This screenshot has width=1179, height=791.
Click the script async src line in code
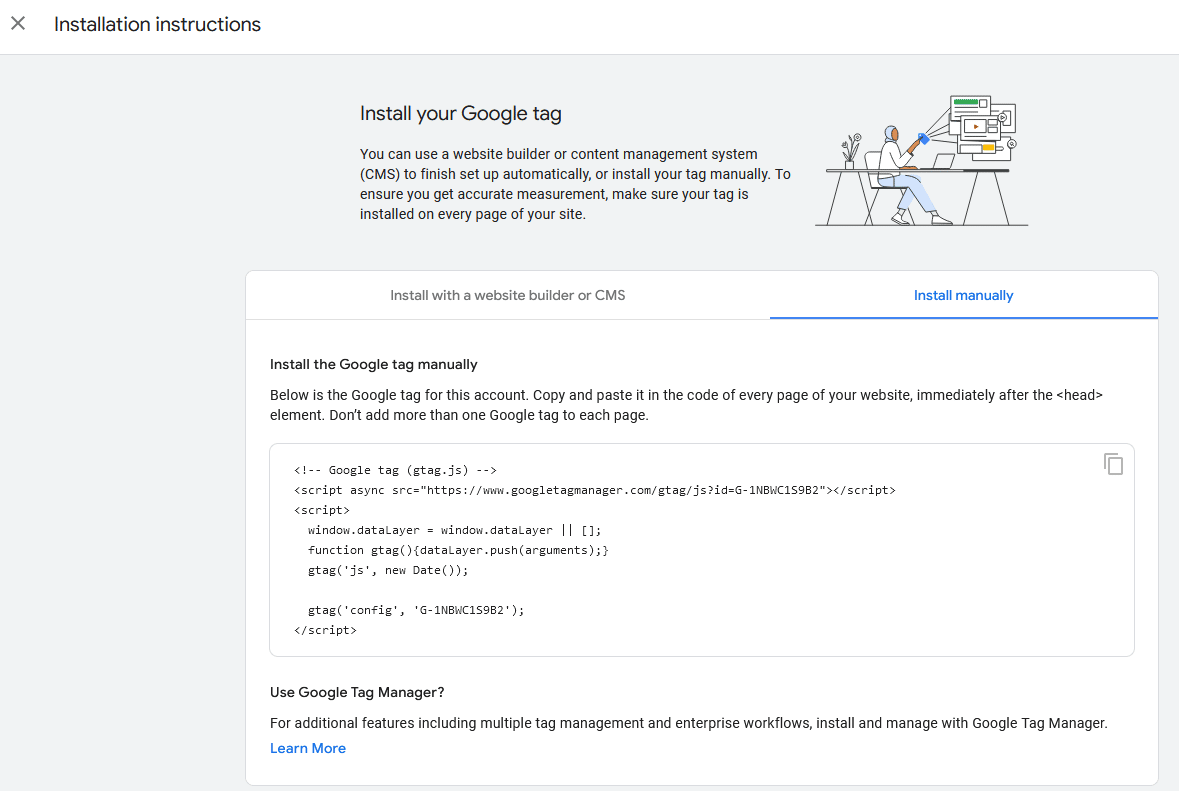[x=594, y=490]
